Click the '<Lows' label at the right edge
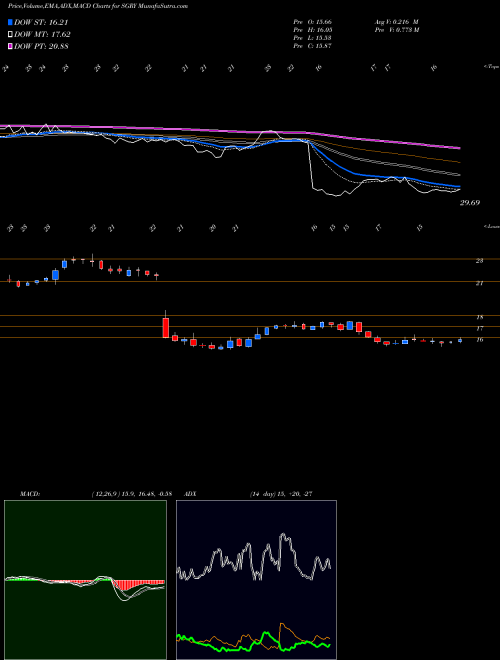The width and height of the screenshot is (500, 660). pyautogui.click(x=492, y=226)
